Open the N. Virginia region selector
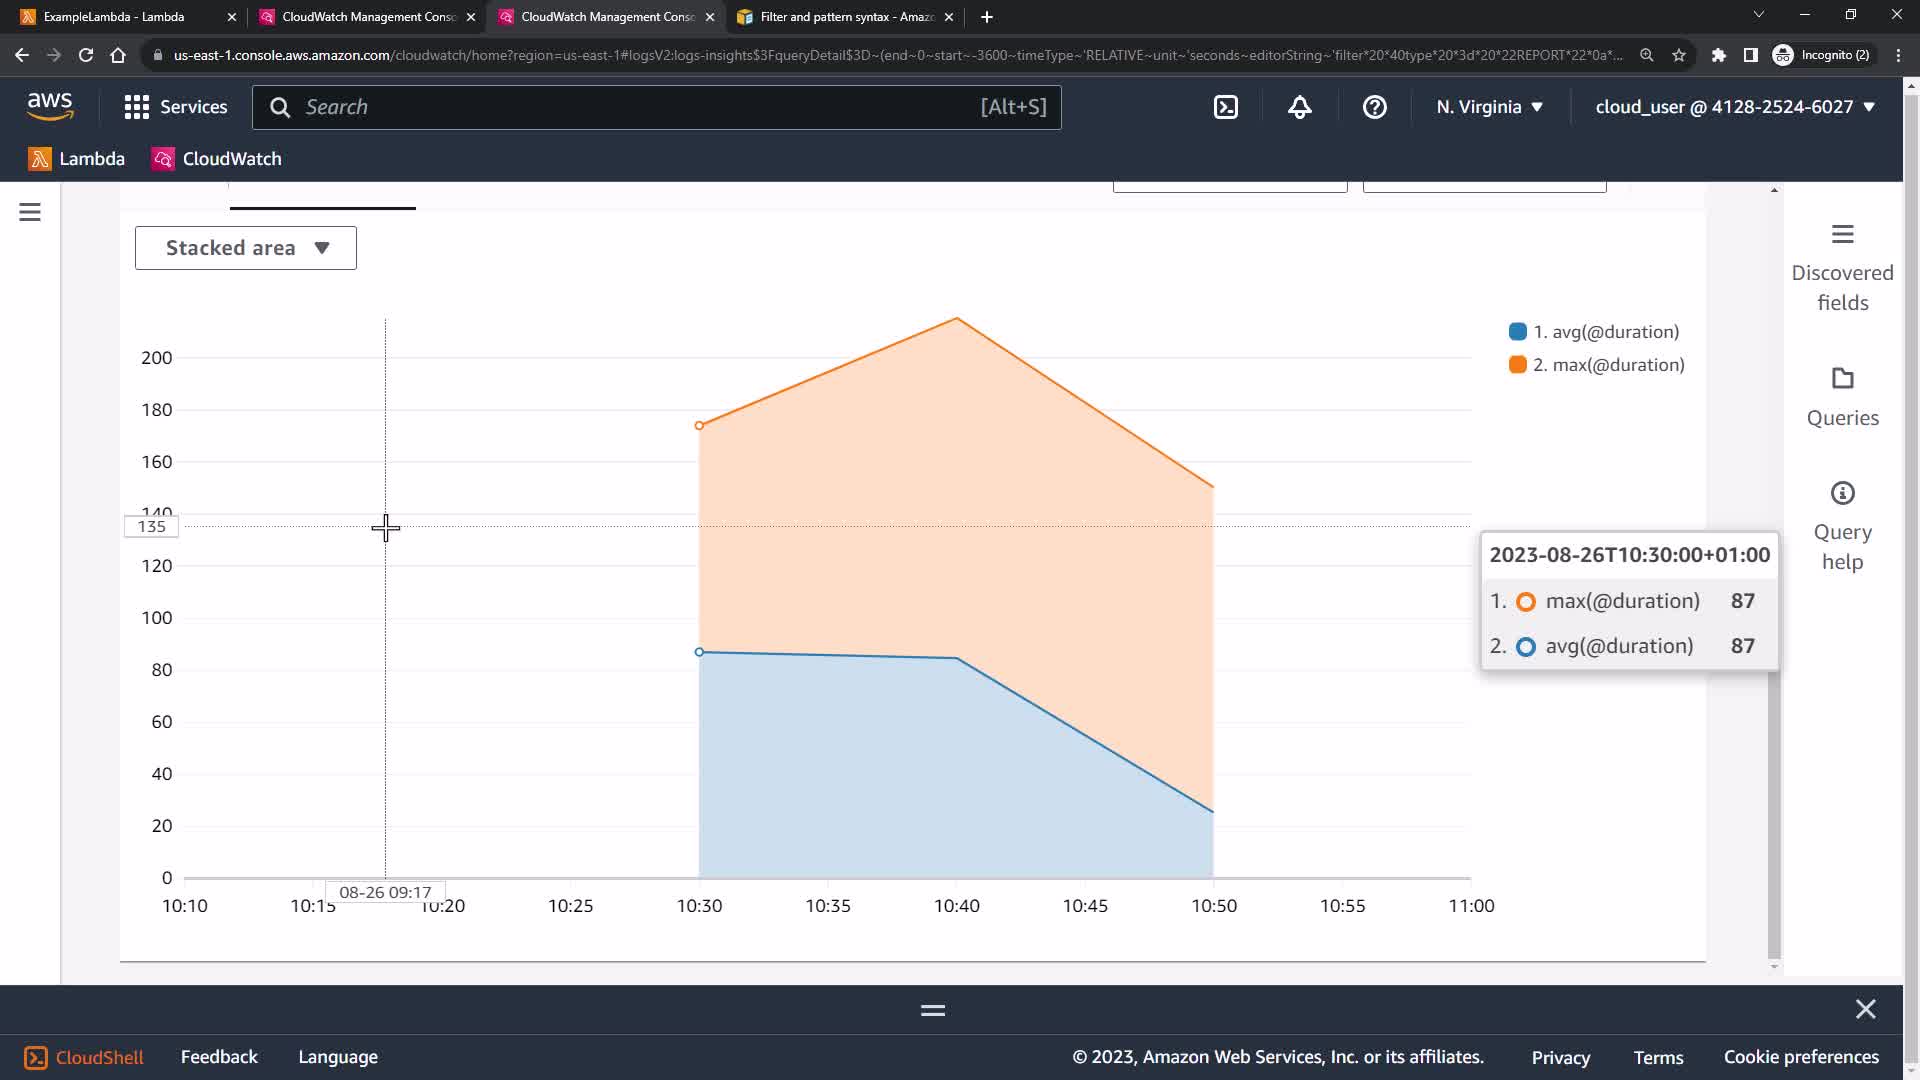Image resolution: width=1920 pixels, height=1080 pixels. click(x=1489, y=107)
